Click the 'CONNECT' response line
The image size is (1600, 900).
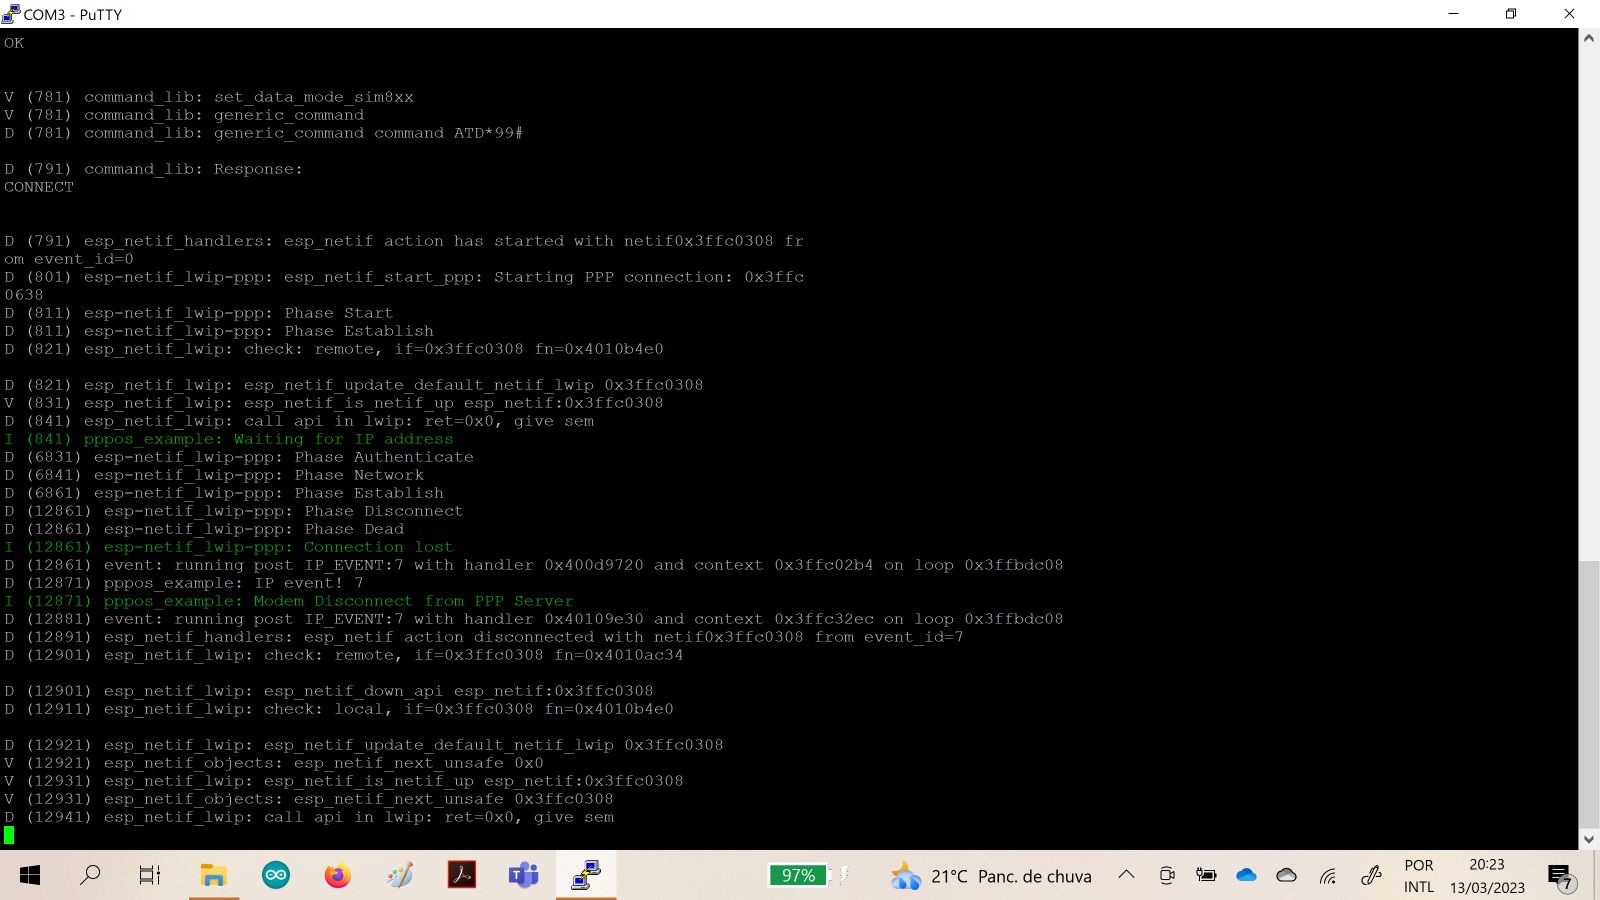(x=39, y=187)
